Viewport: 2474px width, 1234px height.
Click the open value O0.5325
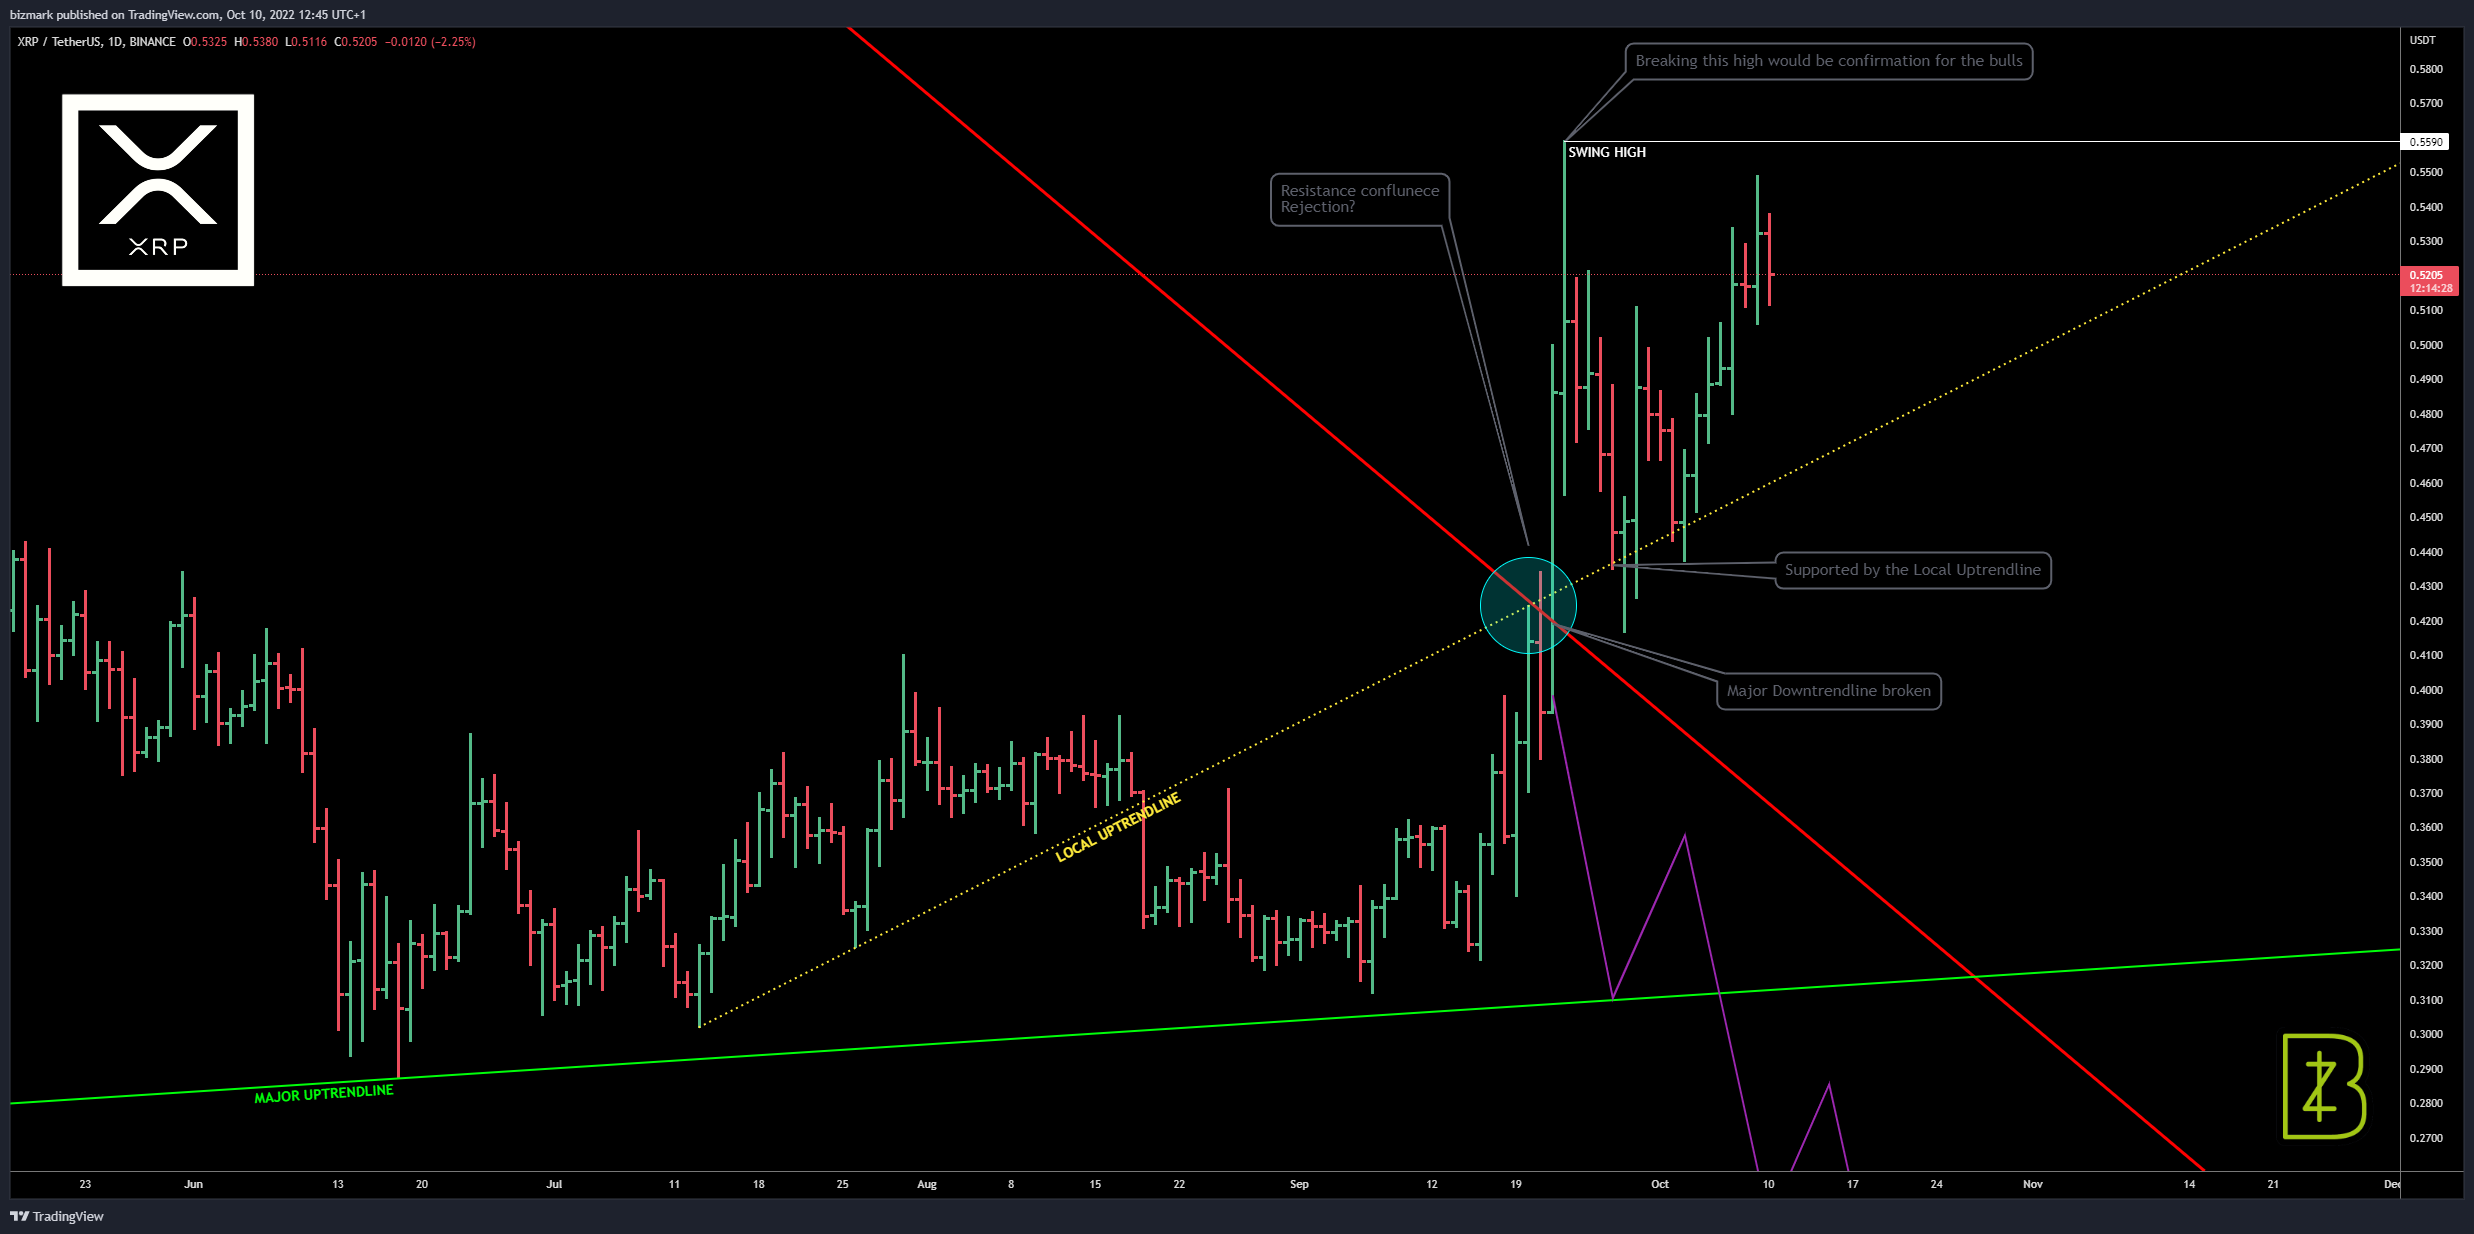coord(205,42)
